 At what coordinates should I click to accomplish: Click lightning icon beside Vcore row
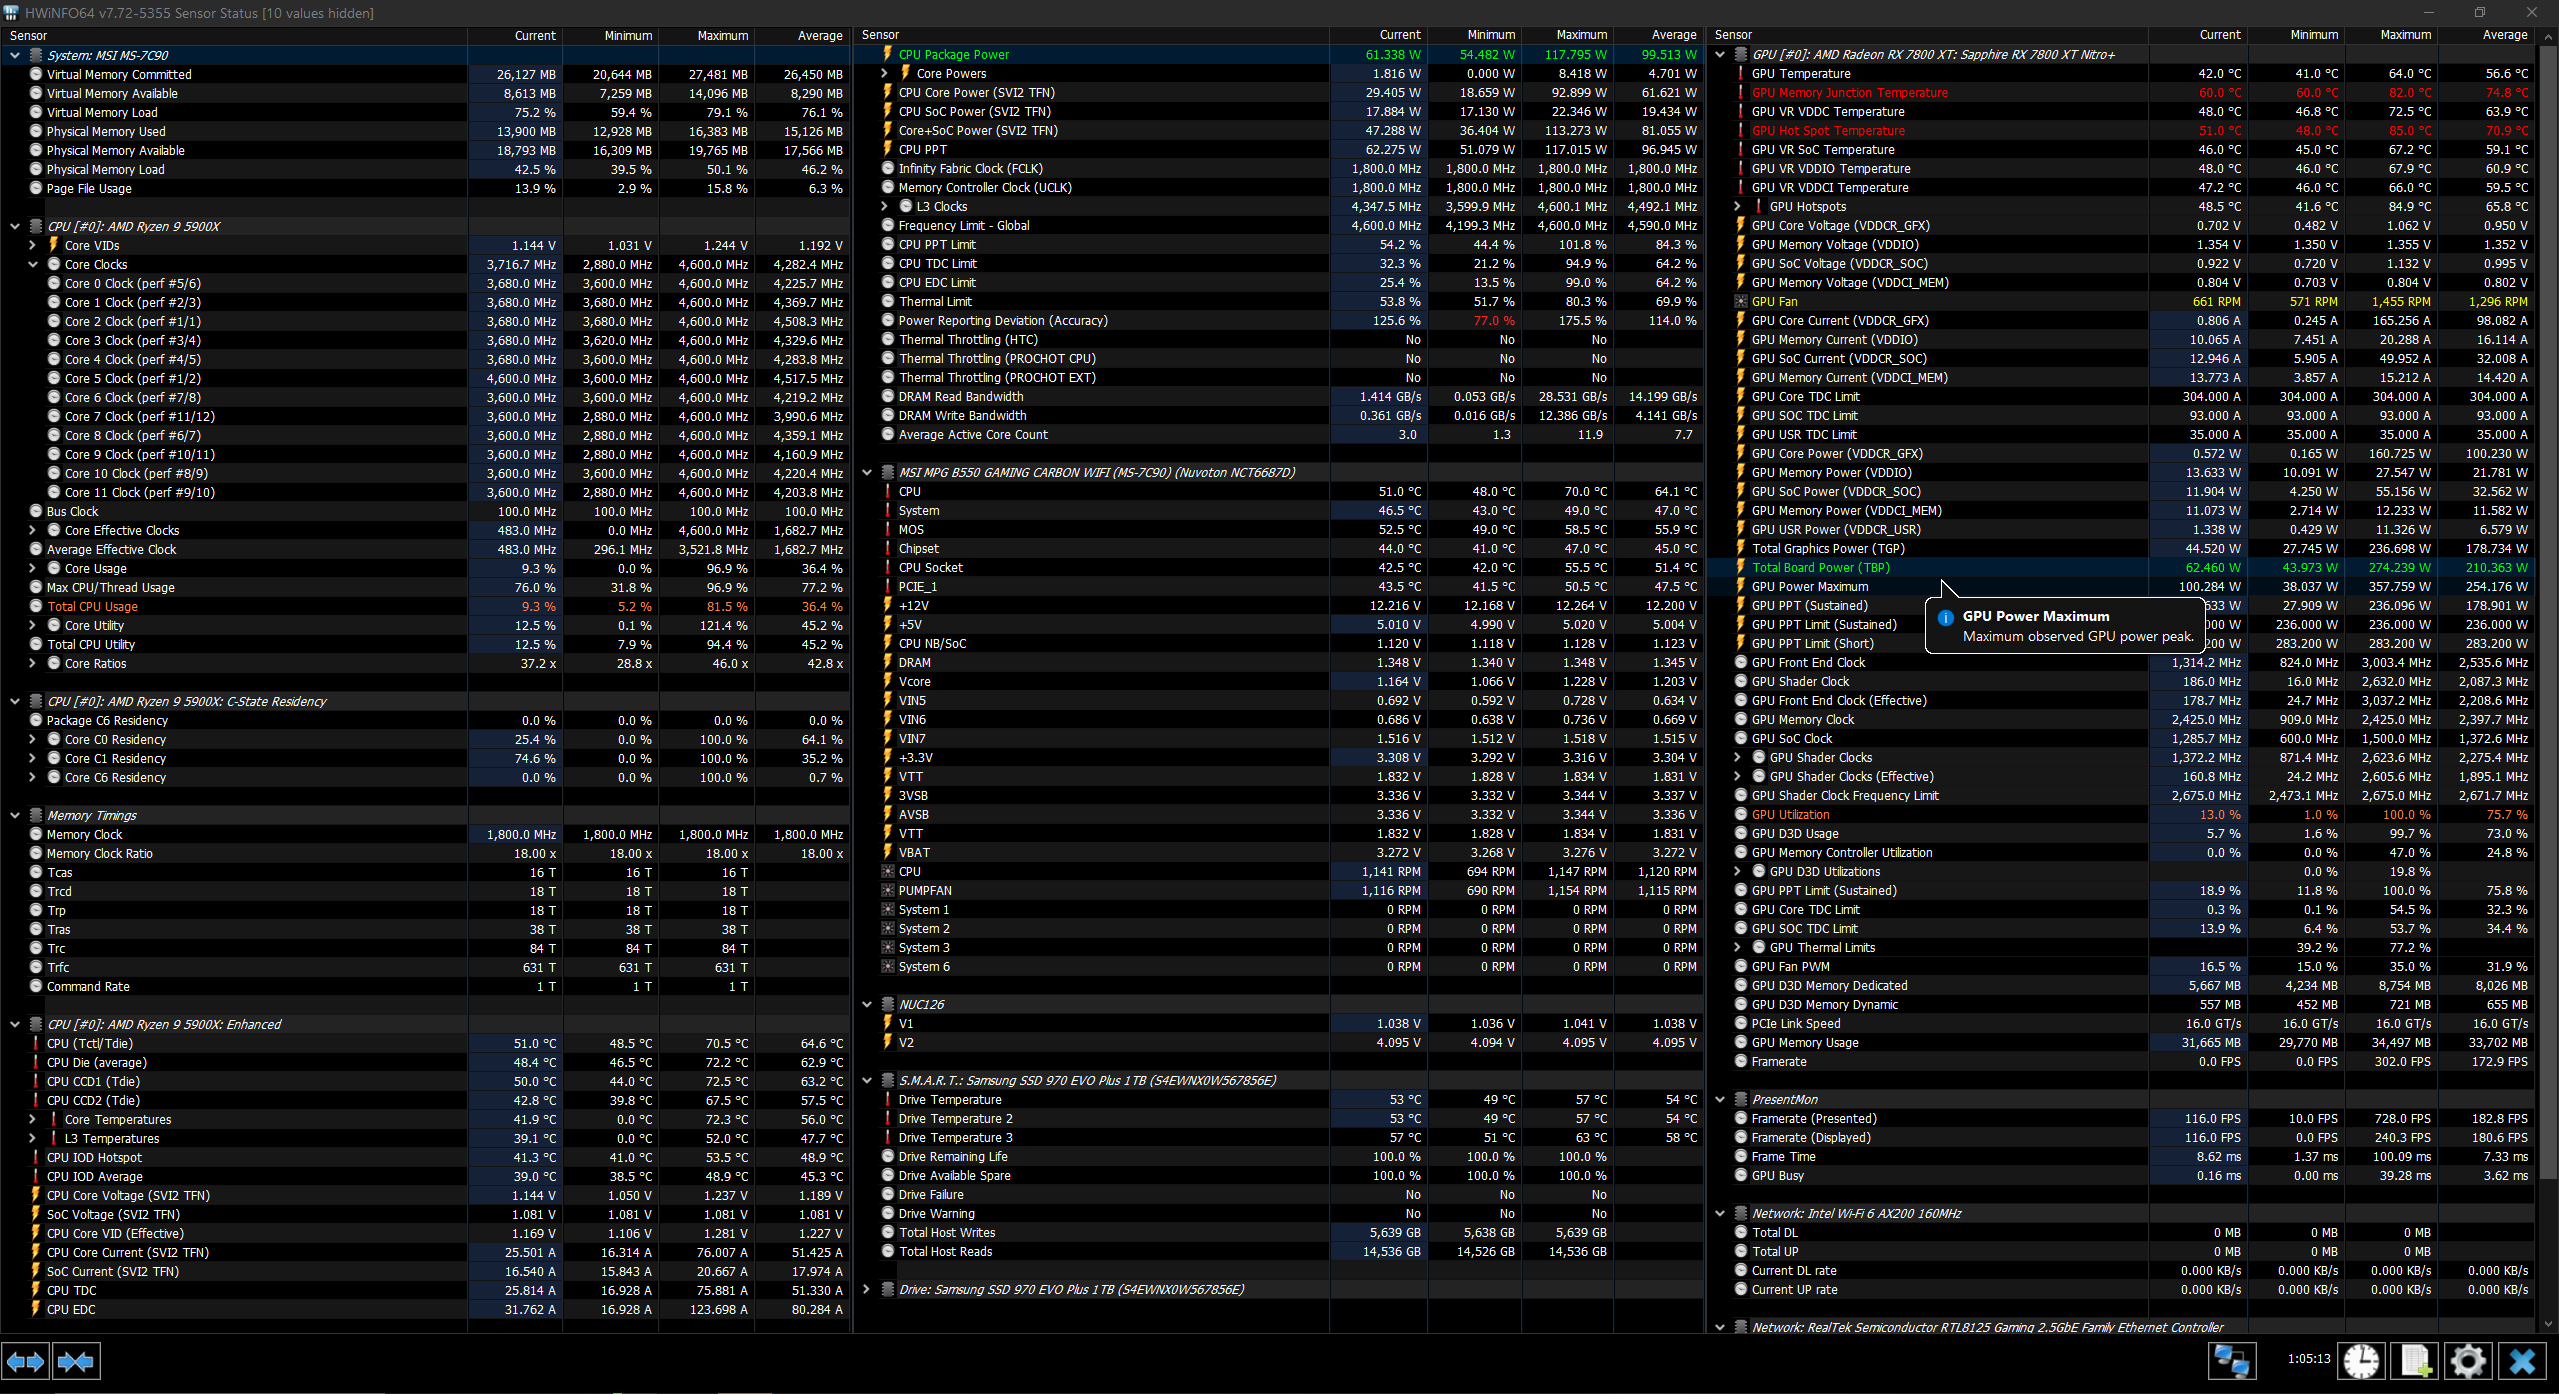(887, 681)
